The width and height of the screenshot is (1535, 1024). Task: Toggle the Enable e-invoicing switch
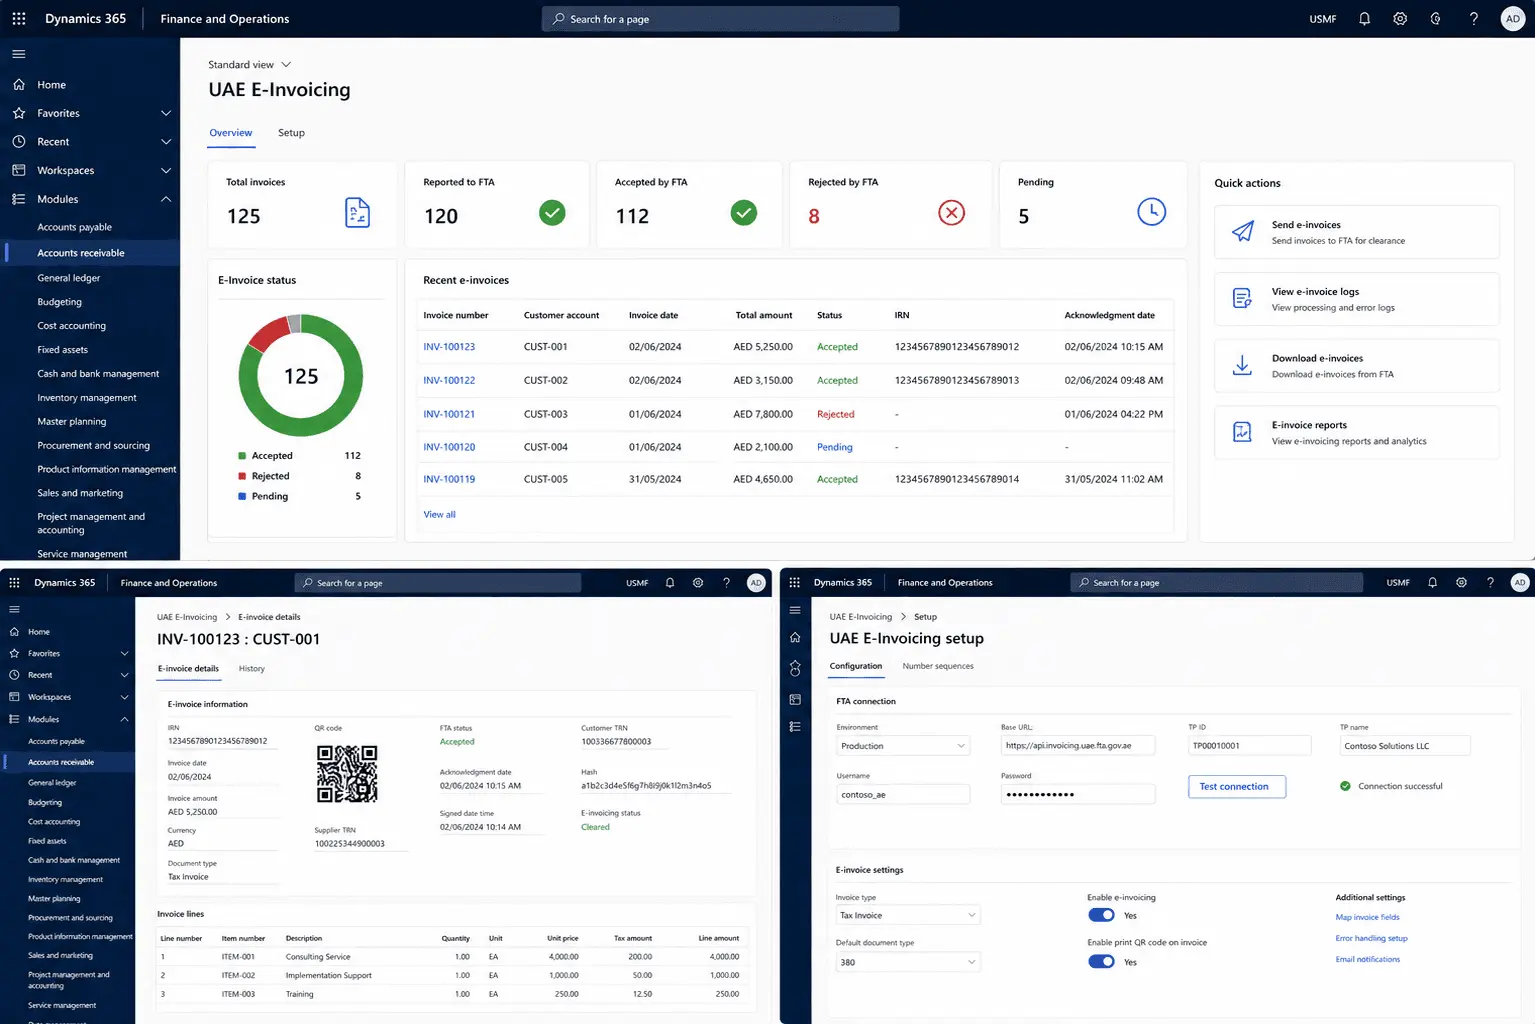tap(1101, 915)
